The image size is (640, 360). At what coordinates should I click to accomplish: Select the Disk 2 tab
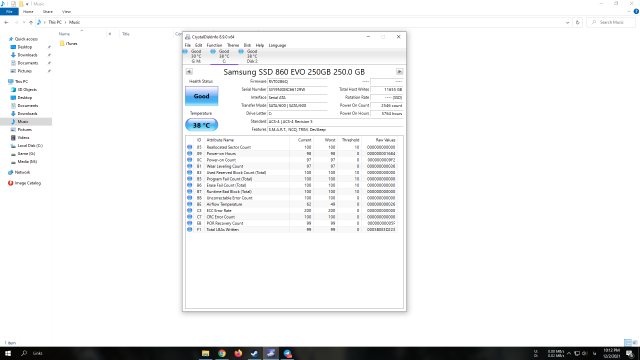coord(252,56)
